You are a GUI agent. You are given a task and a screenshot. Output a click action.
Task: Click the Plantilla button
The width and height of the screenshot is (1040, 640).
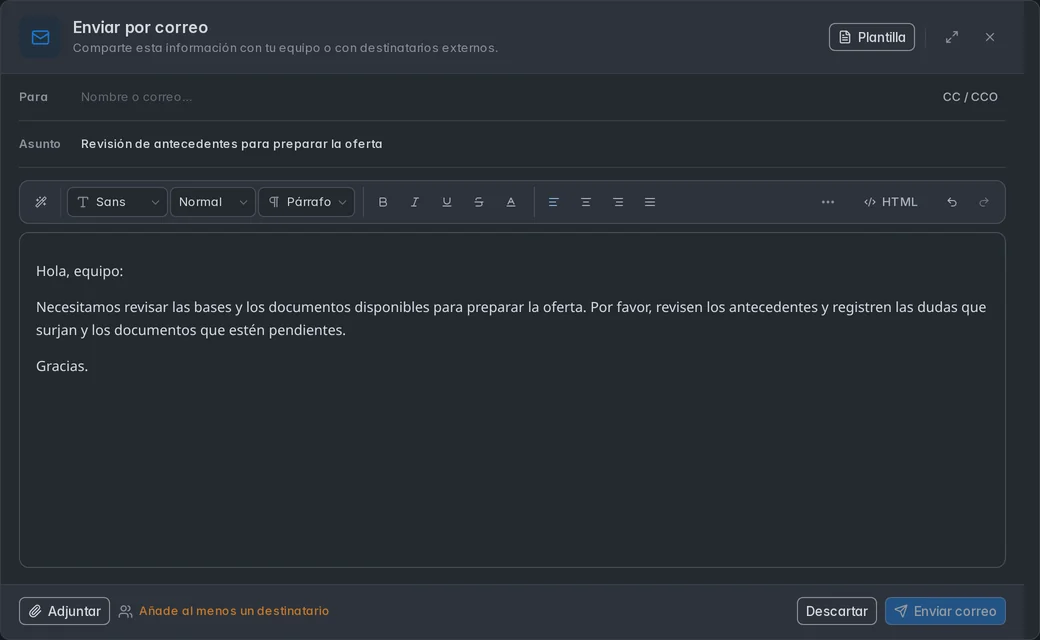pyautogui.click(x=872, y=37)
